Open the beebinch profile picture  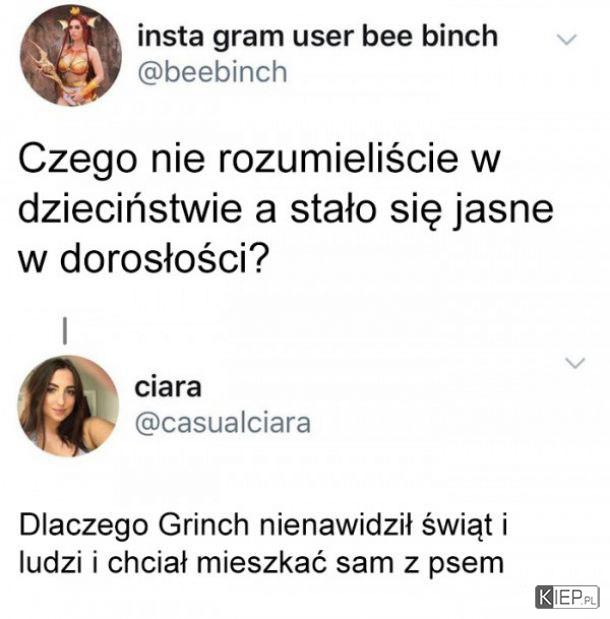[x=71, y=55]
